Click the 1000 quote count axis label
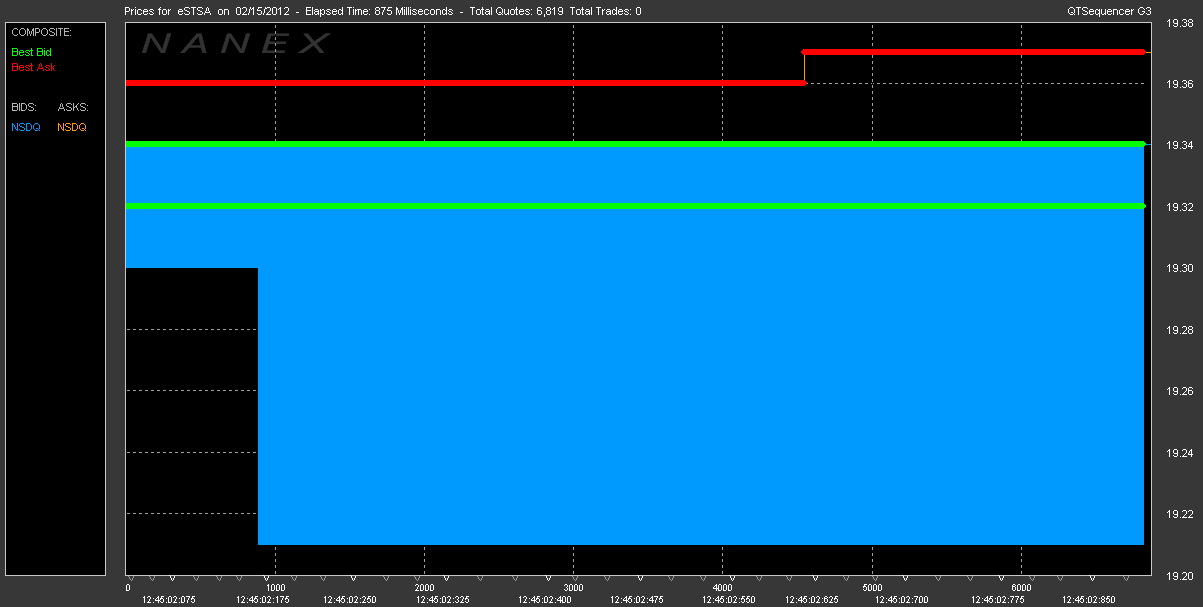 [275, 588]
